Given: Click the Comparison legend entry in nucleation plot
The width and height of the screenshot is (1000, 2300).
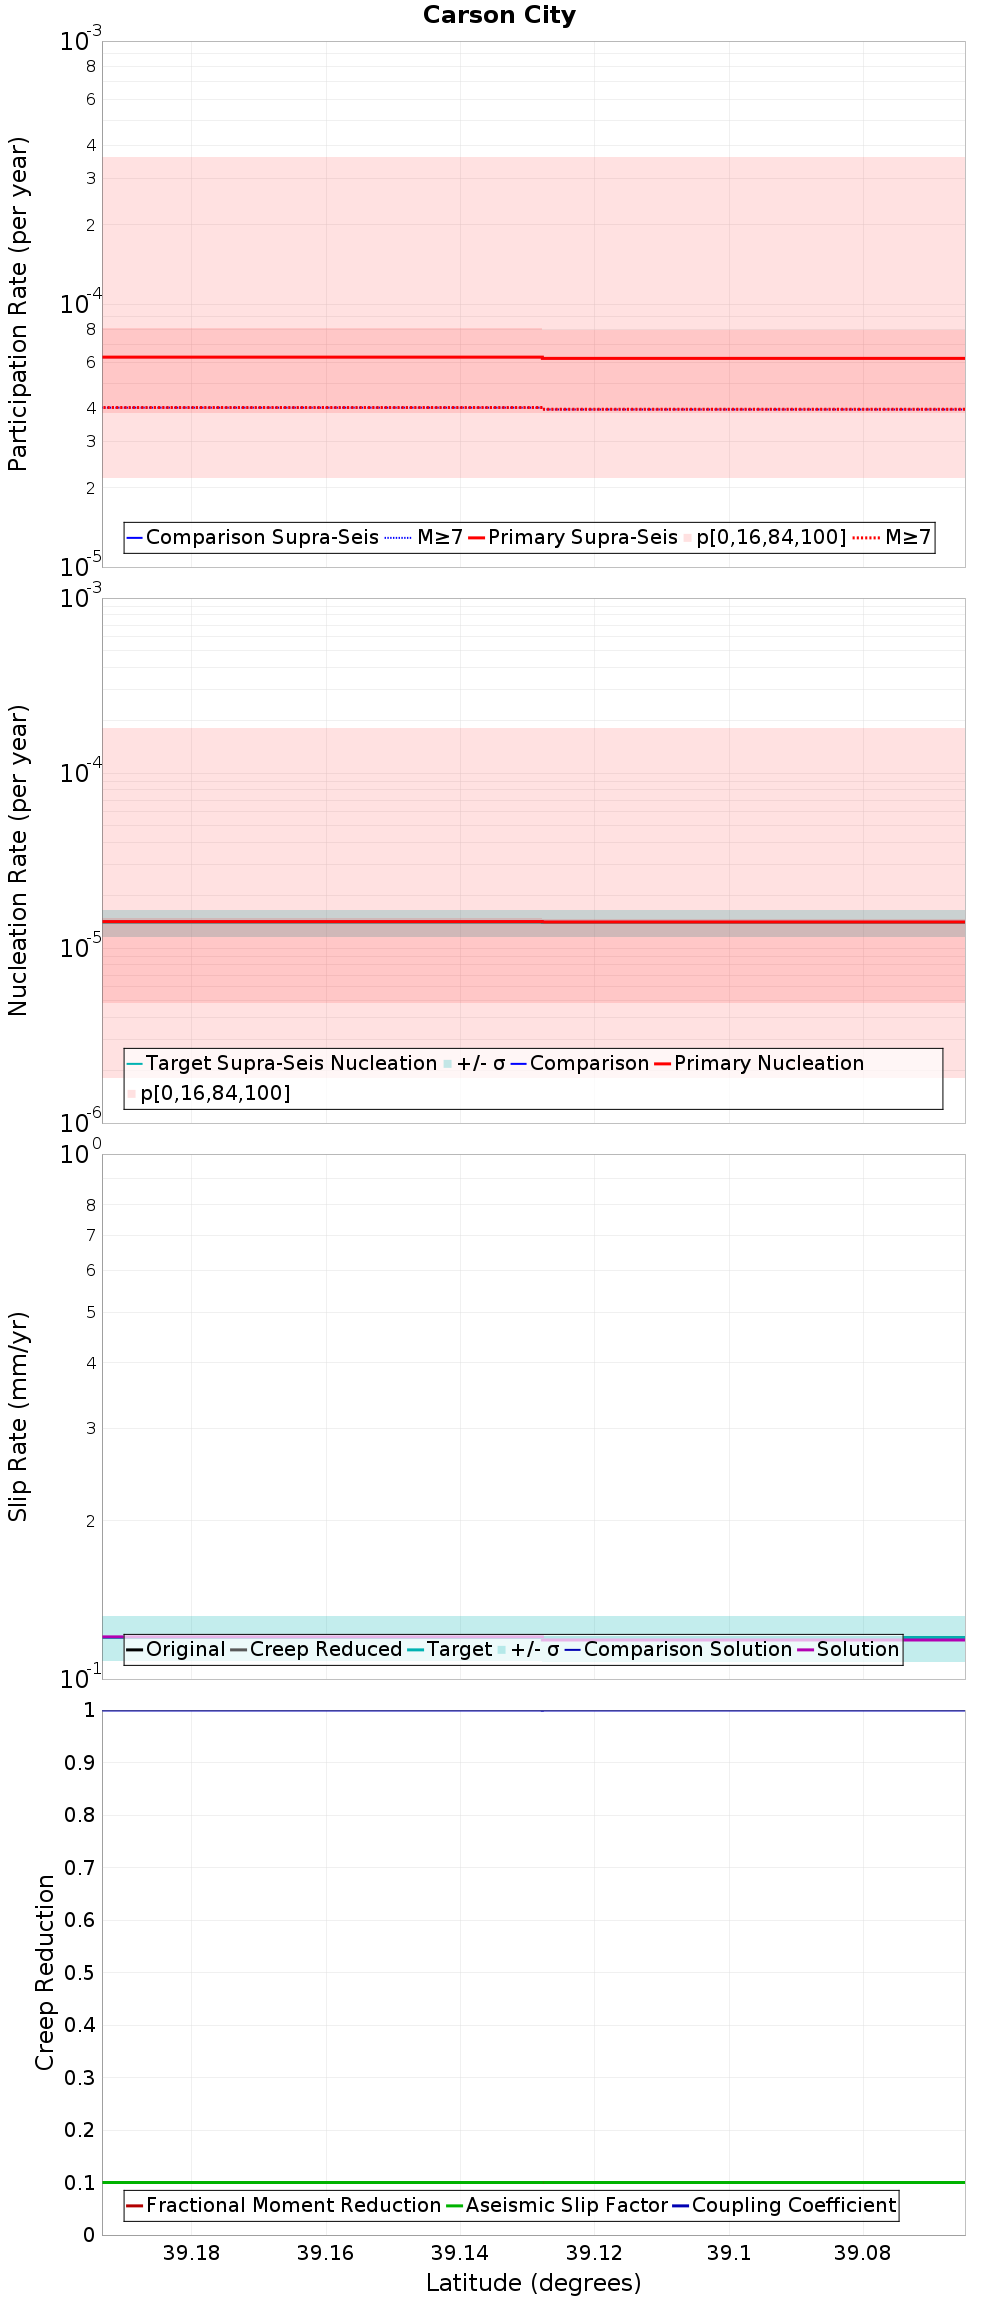Looking at the screenshot, I should [580, 1063].
